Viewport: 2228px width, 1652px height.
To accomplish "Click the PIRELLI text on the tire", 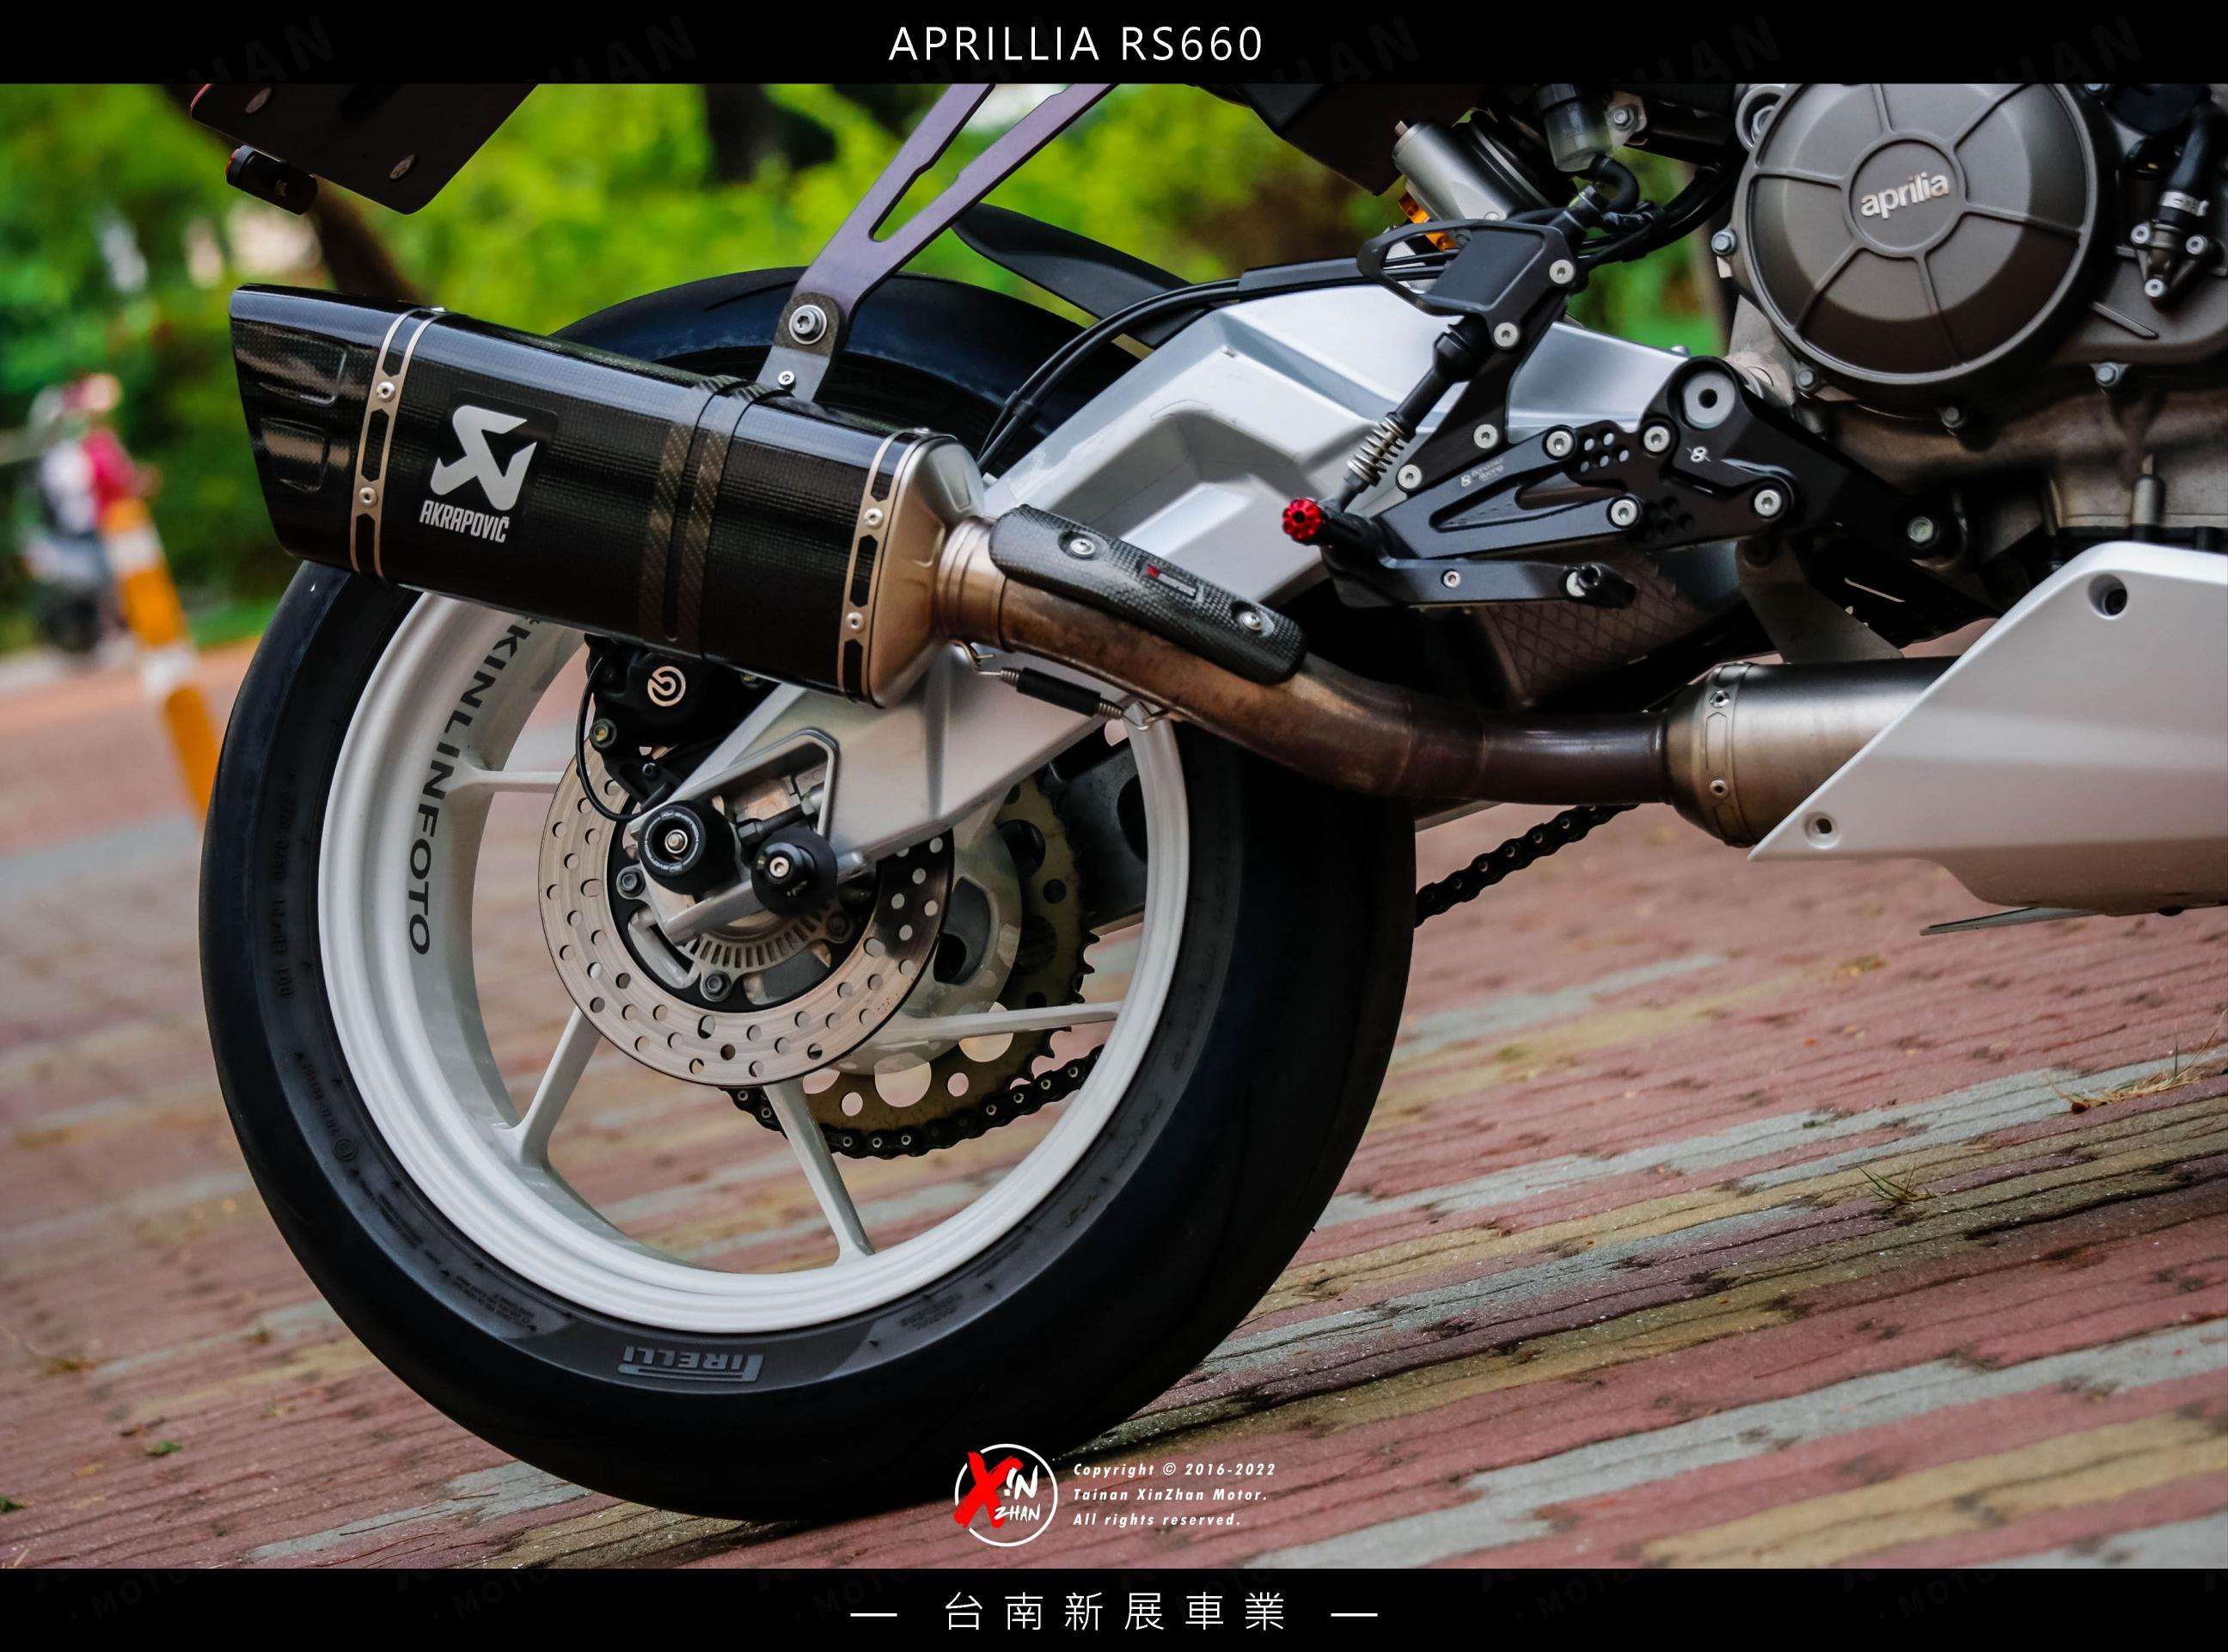I will (692, 1365).
